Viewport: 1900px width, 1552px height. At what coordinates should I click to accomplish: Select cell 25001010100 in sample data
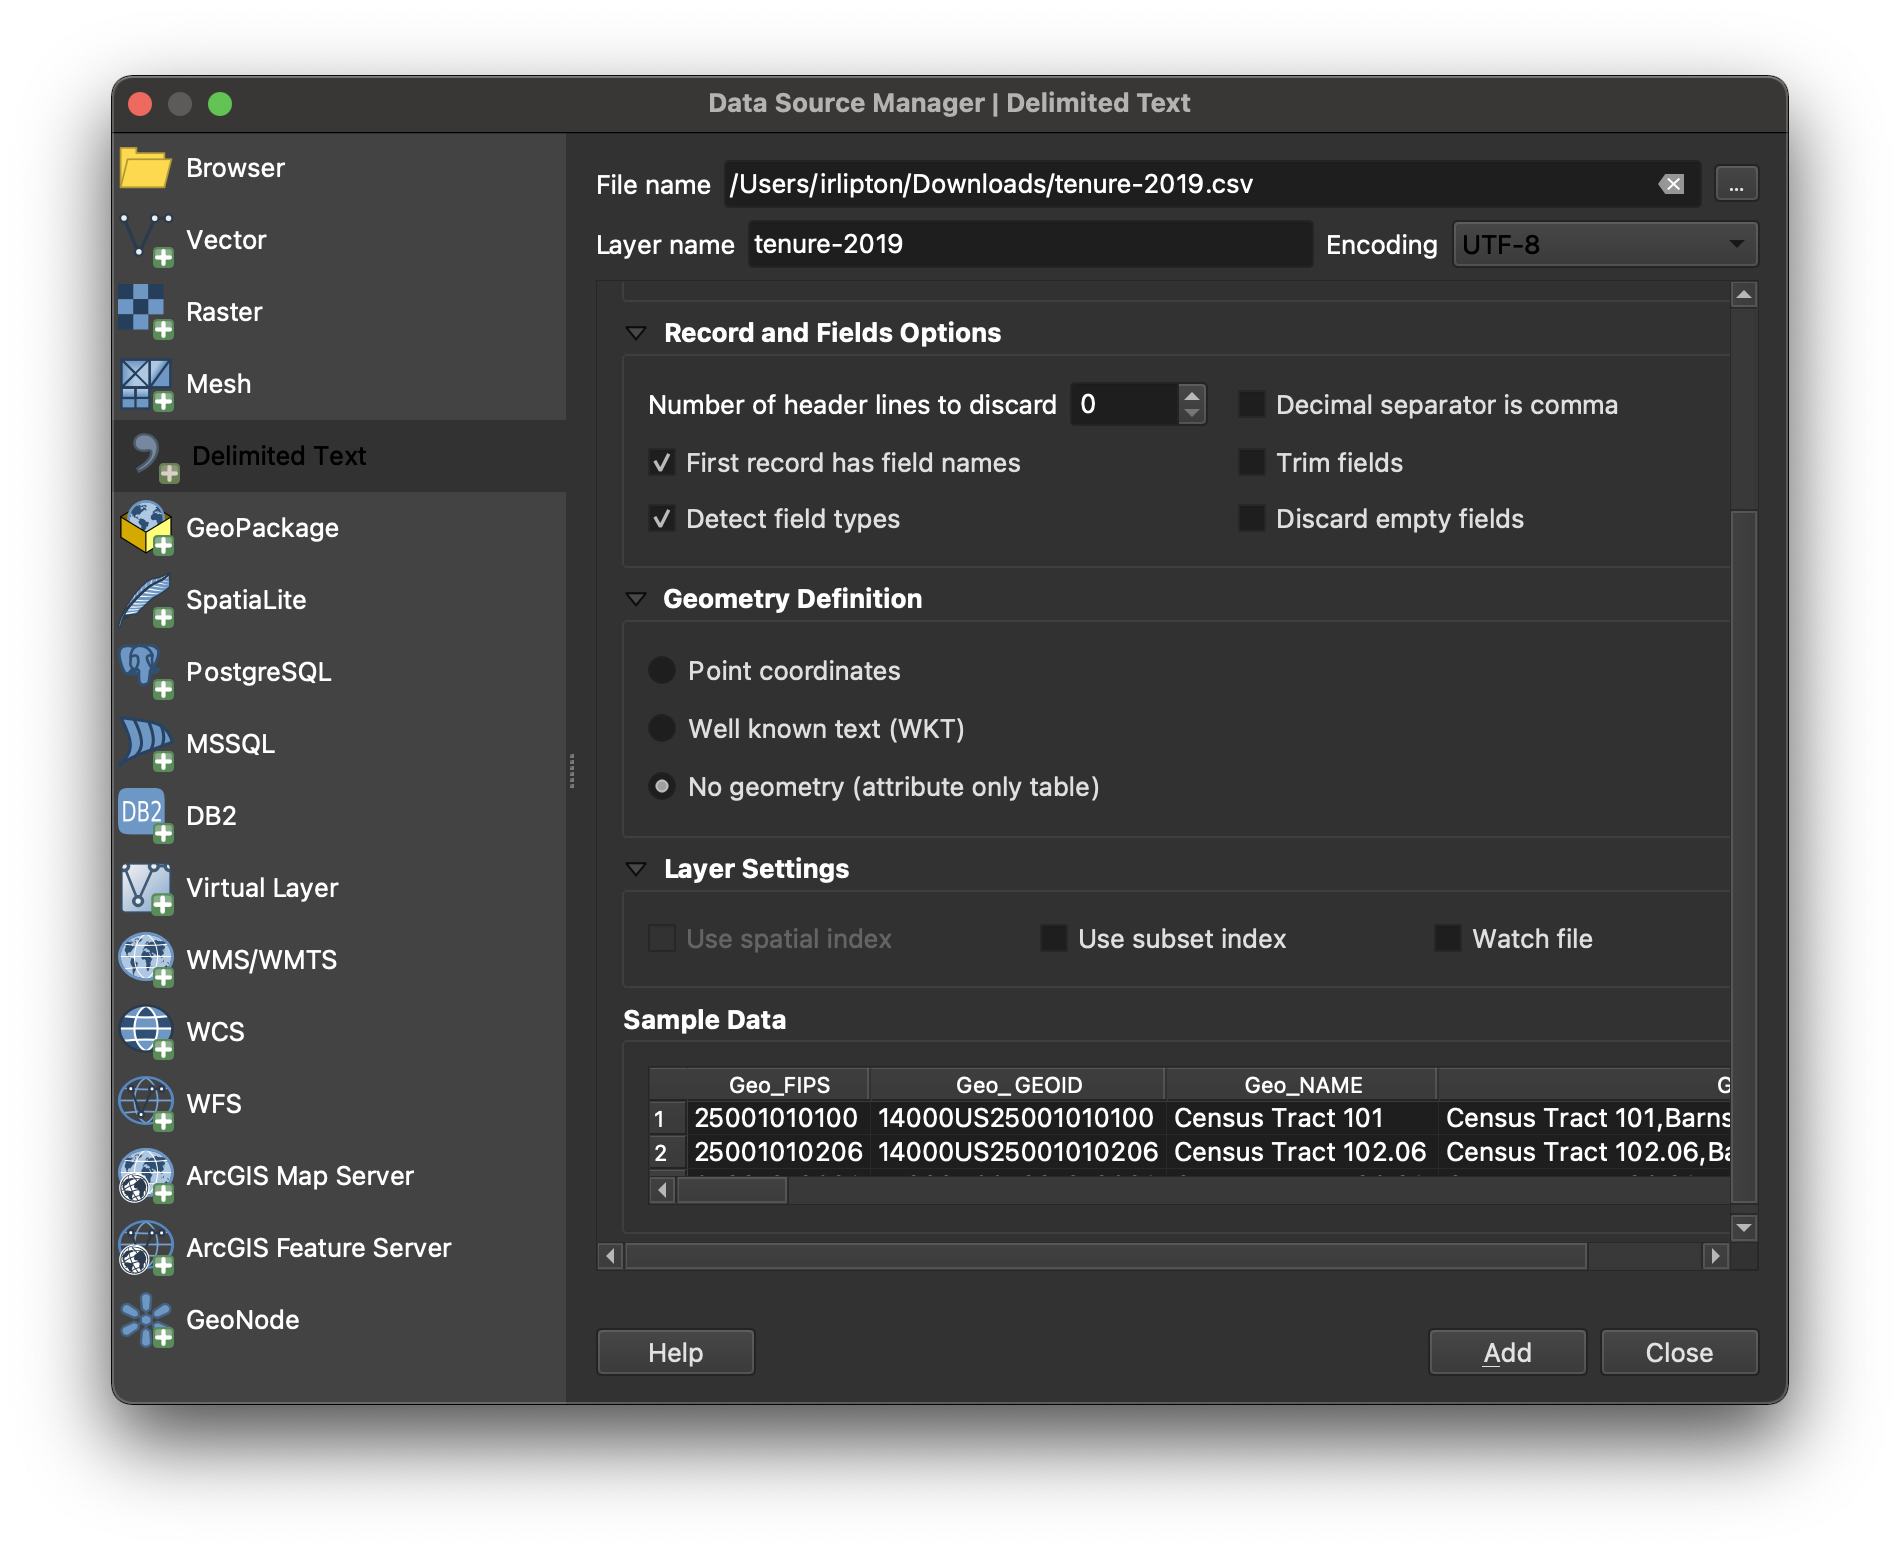[x=777, y=1118]
